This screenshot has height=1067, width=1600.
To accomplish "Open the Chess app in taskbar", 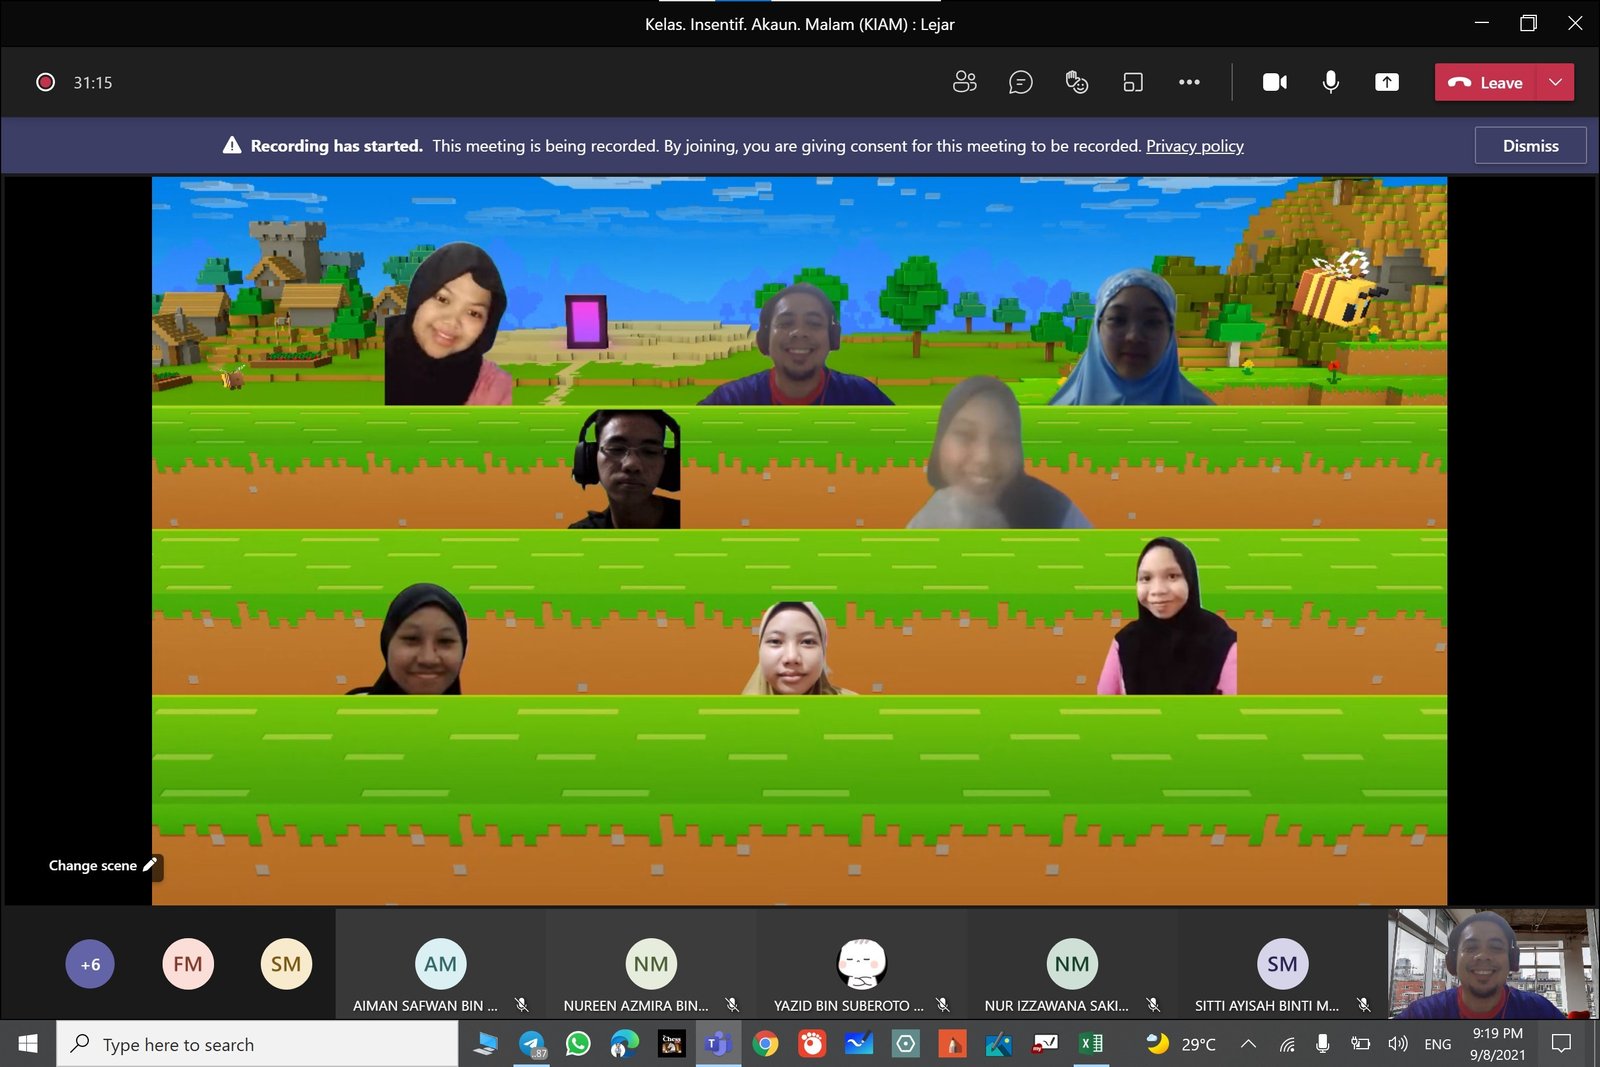I will [x=672, y=1044].
